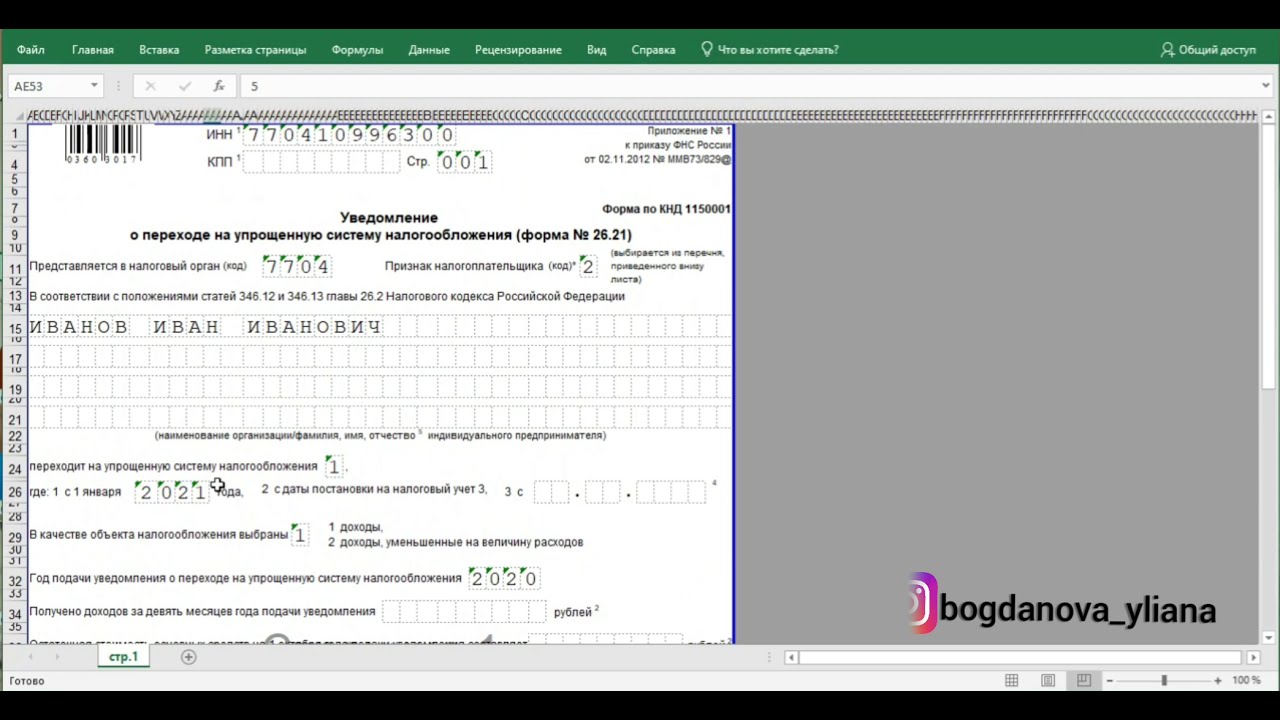
Task: Click the notification year 2020 cells
Action: point(504,578)
